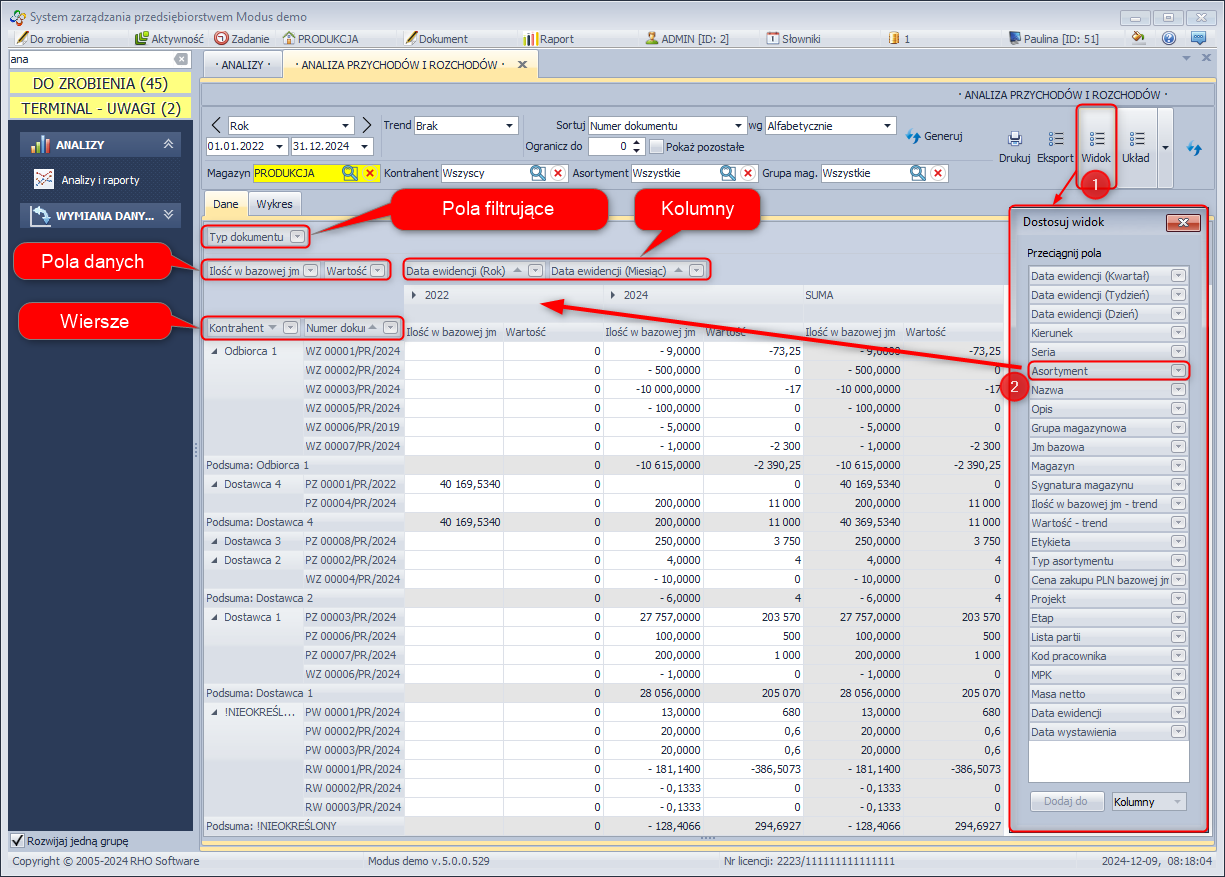The height and width of the screenshot is (877, 1225).
Task: Toggle Rozwijaj jedną grupę checkbox
Action: [17, 840]
